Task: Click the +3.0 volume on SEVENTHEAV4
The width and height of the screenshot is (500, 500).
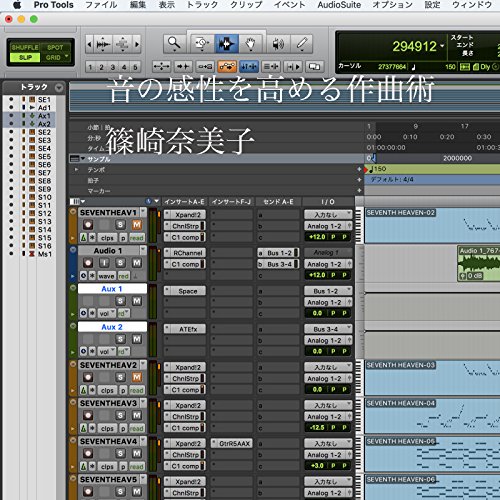Action: tap(317, 466)
